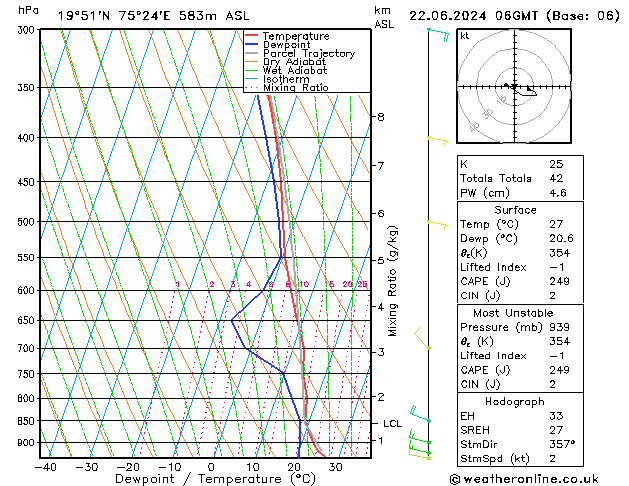The height and width of the screenshot is (486, 629).
Task: Select the 'Wet Adiabat' legend label
Action: point(295,70)
